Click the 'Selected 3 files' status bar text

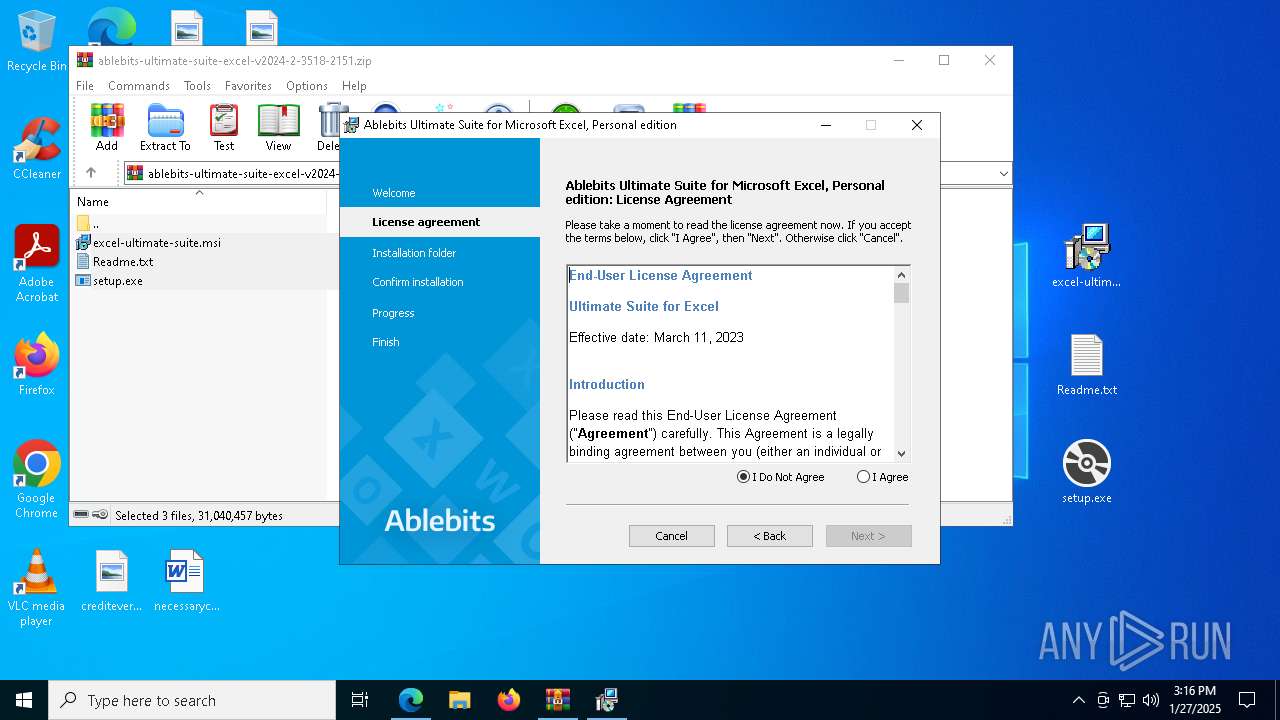199,515
